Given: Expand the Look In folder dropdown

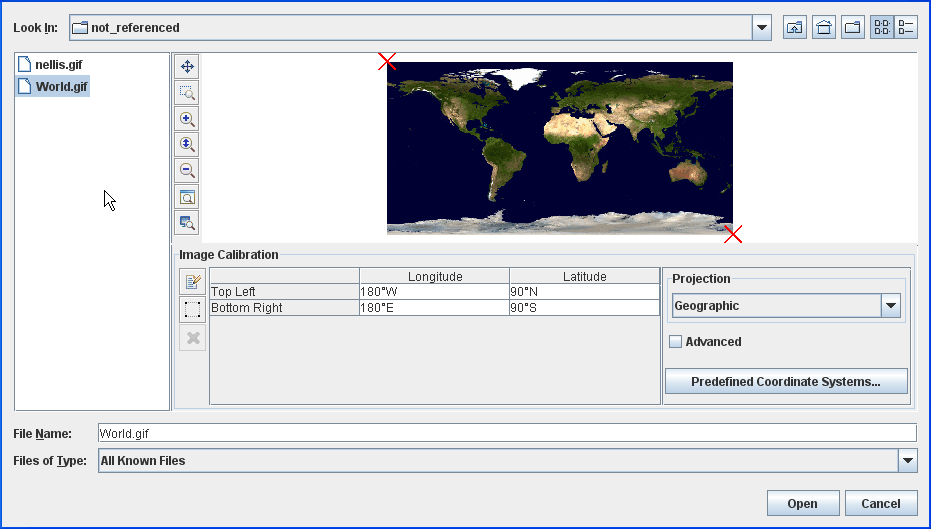Looking at the screenshot, I should click(x=762, y=28).
